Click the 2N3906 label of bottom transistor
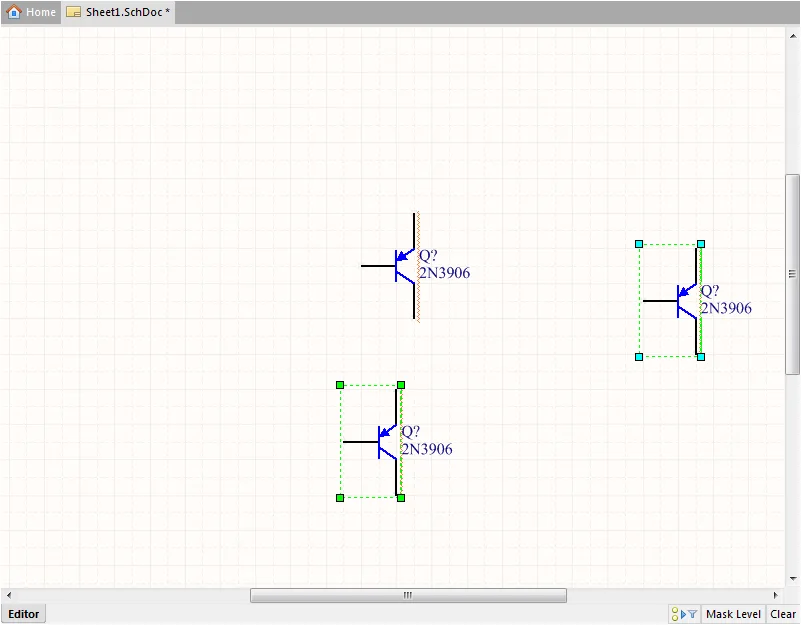 coord(427,449)
